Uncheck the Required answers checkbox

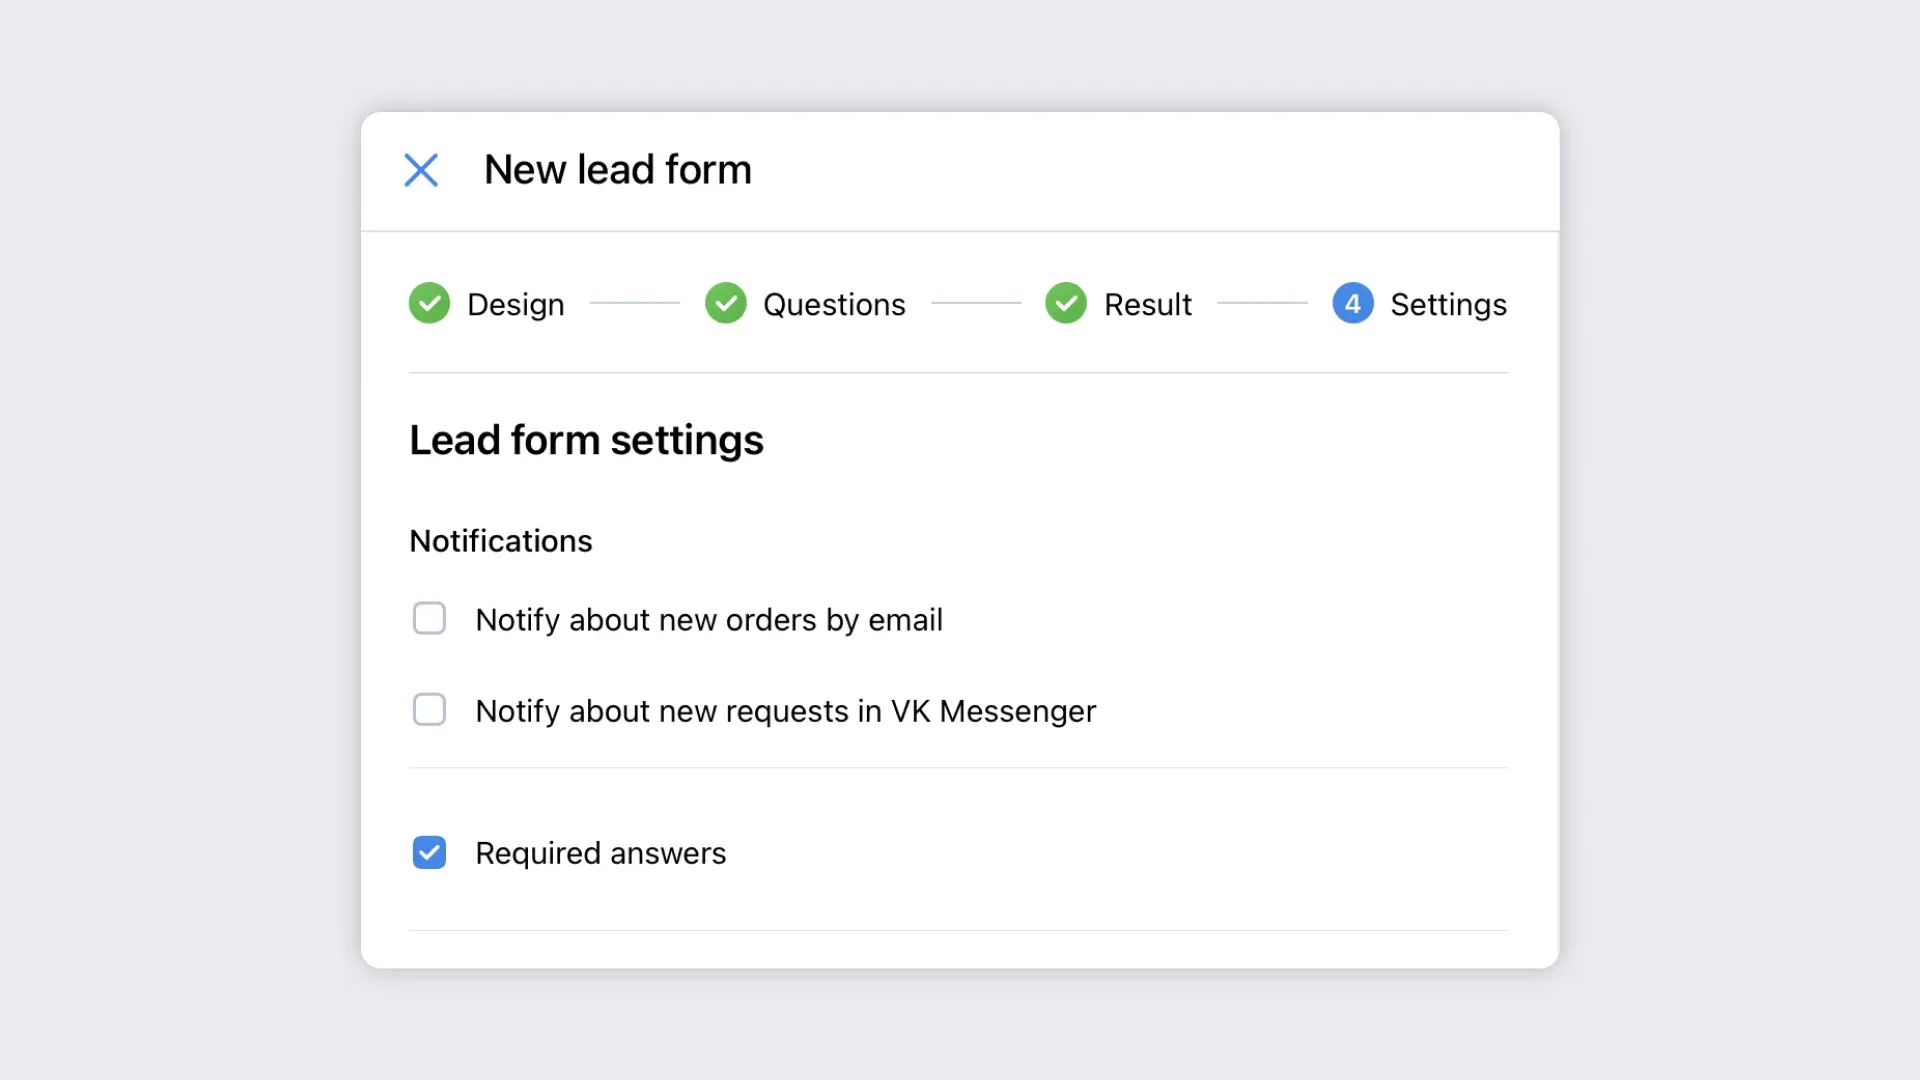[430, 853]
